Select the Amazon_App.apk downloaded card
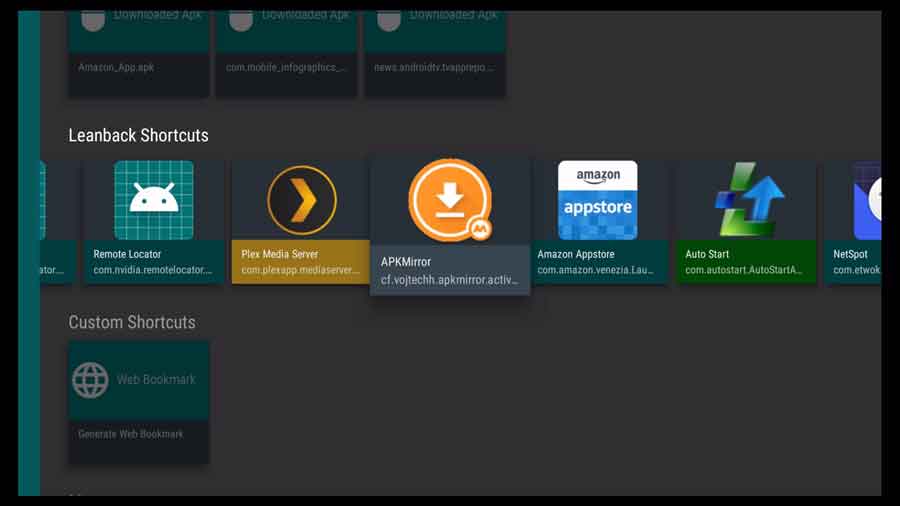Viewport: 900px width, 506px height. click(x=139, y=54)
